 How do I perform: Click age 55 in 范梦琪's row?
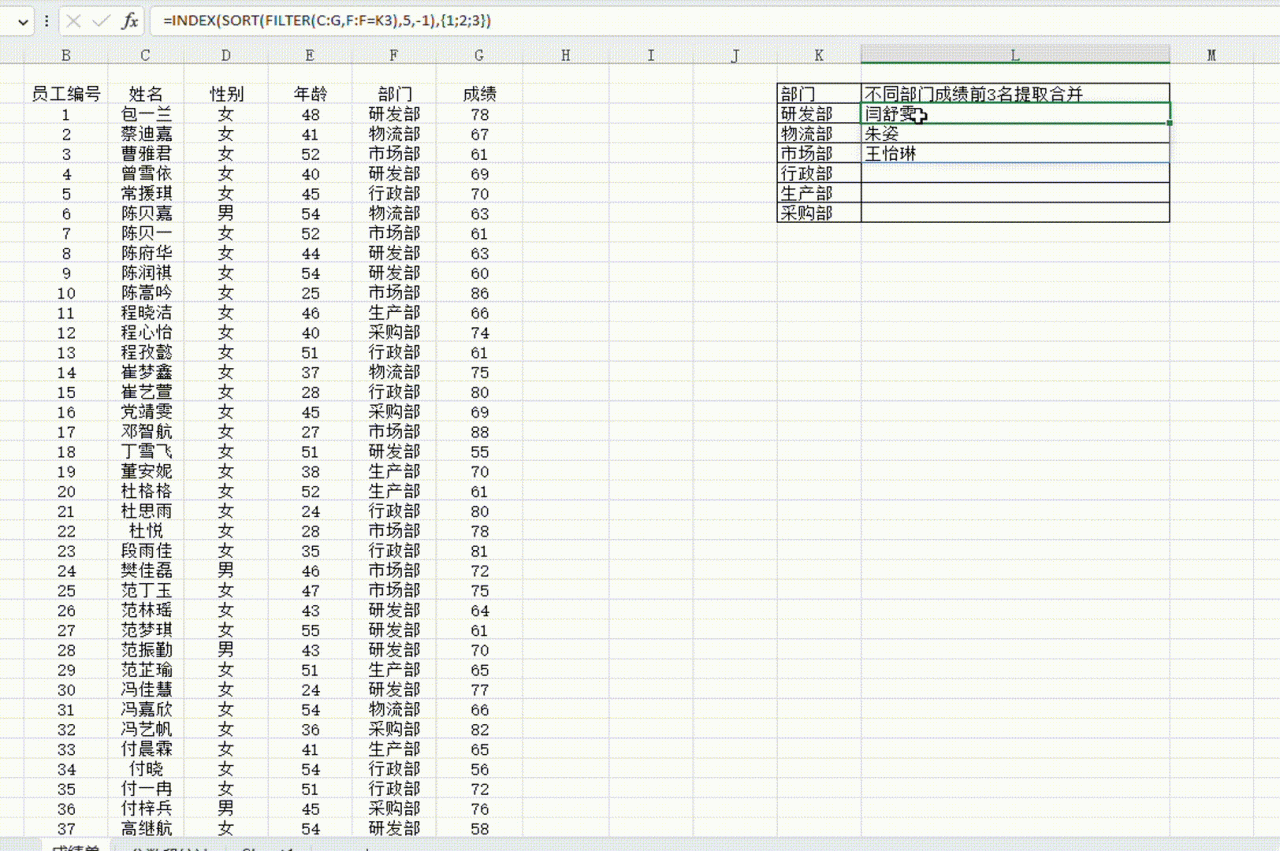click(x=310, y=630)
